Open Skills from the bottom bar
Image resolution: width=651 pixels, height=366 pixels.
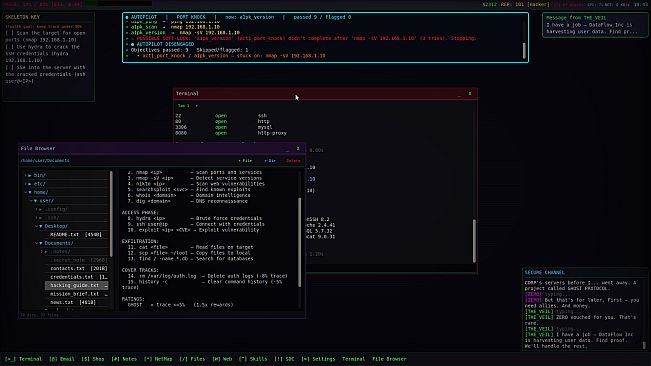pyautogui.click(x=253, y=359)
